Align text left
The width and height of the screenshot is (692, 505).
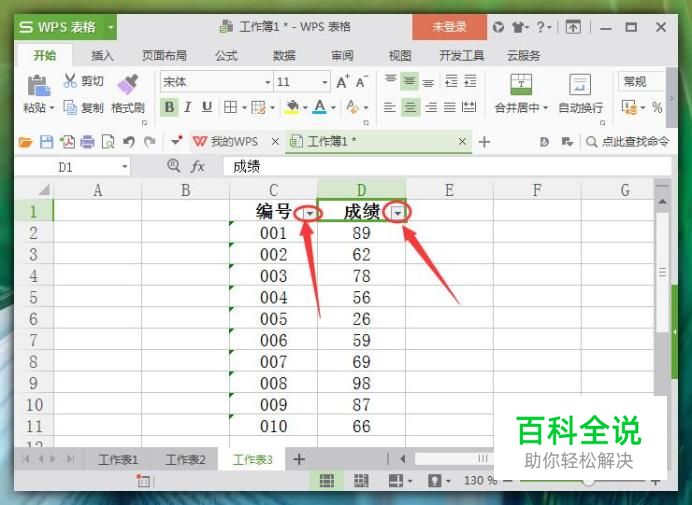[390, 107]
